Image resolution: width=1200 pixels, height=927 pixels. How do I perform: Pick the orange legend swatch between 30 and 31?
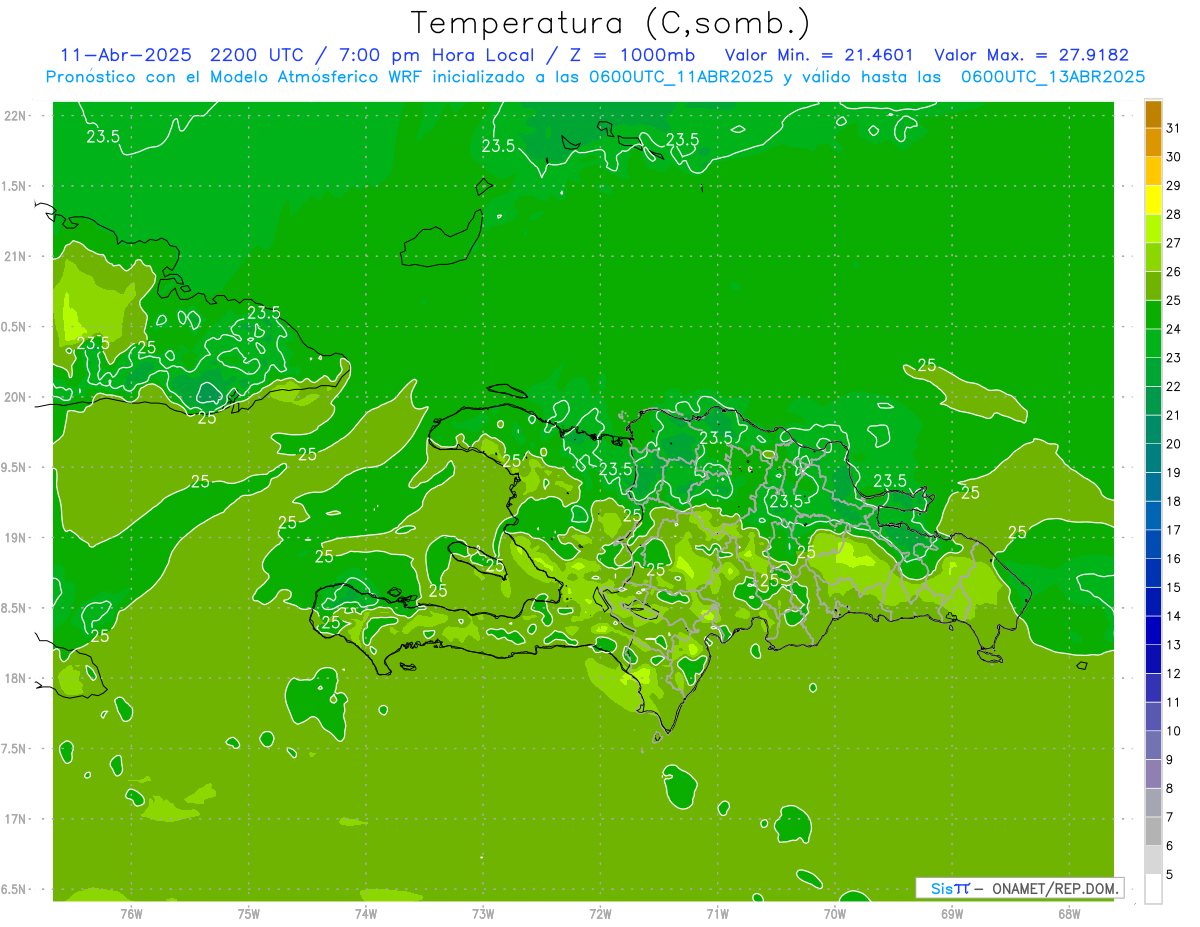pyautogui.click(x=1153, y=142)
